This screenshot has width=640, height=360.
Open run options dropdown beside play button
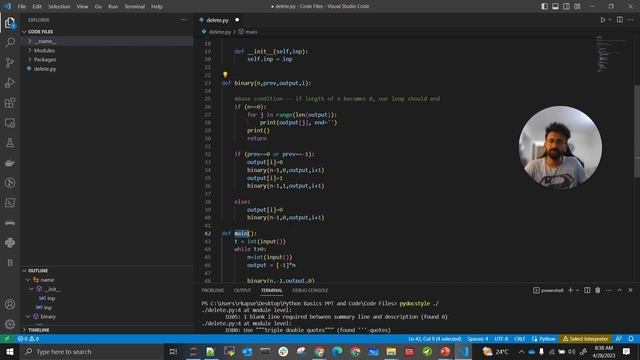click(x=610, y=20)
